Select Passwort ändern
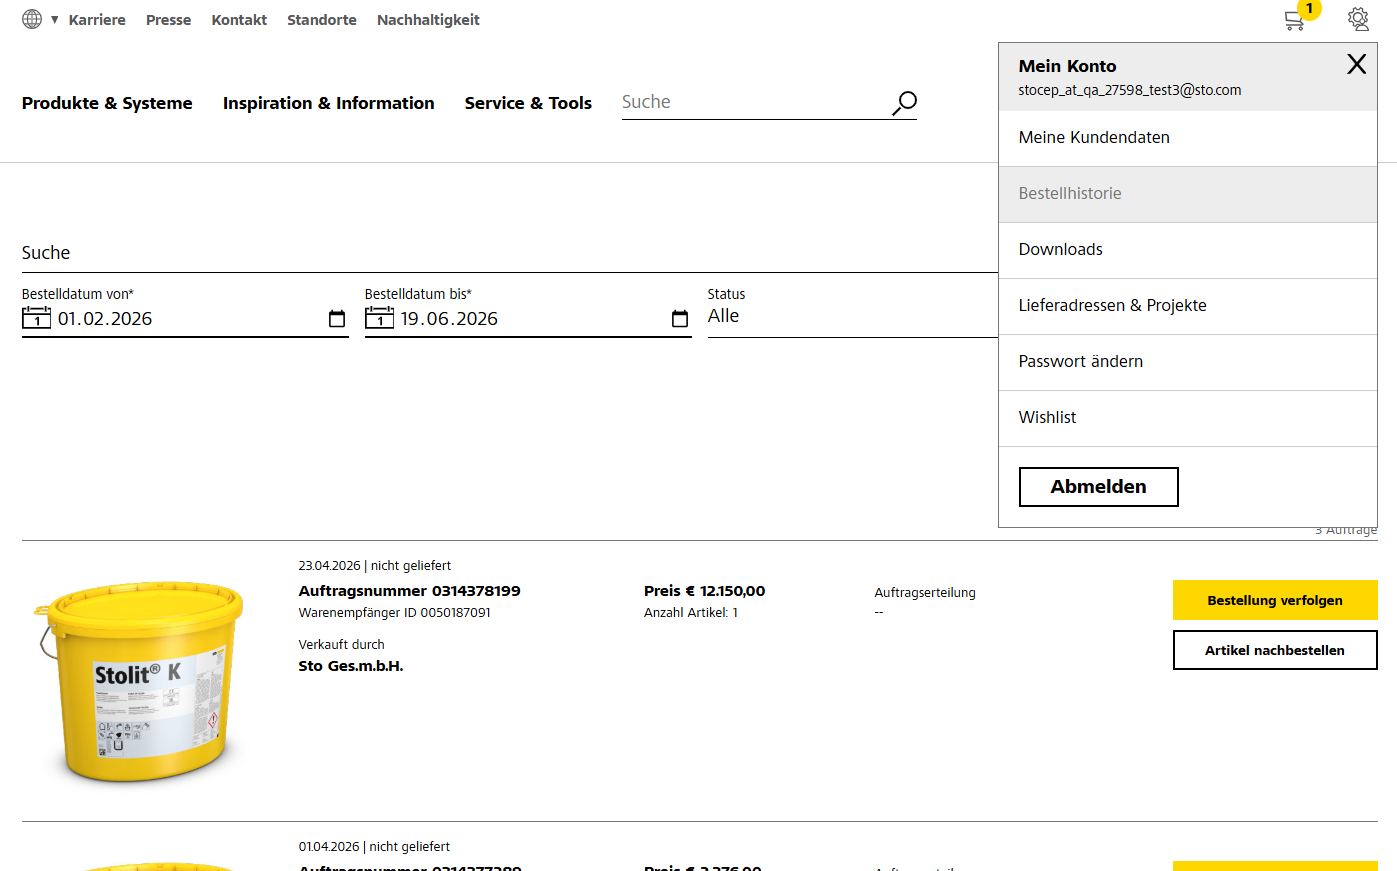The height and width of the screenshot is (871, 1397). coord(1188,362)
